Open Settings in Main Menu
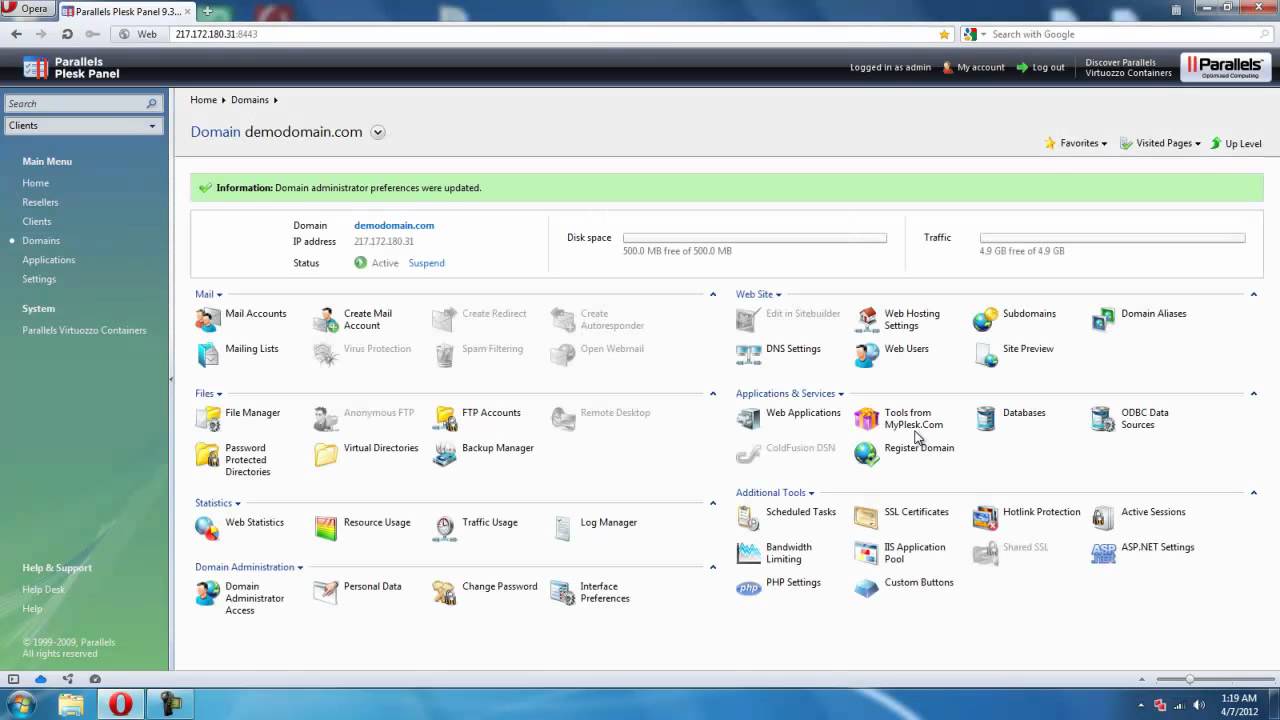1280x720 pixels. [x=39, y=279]
